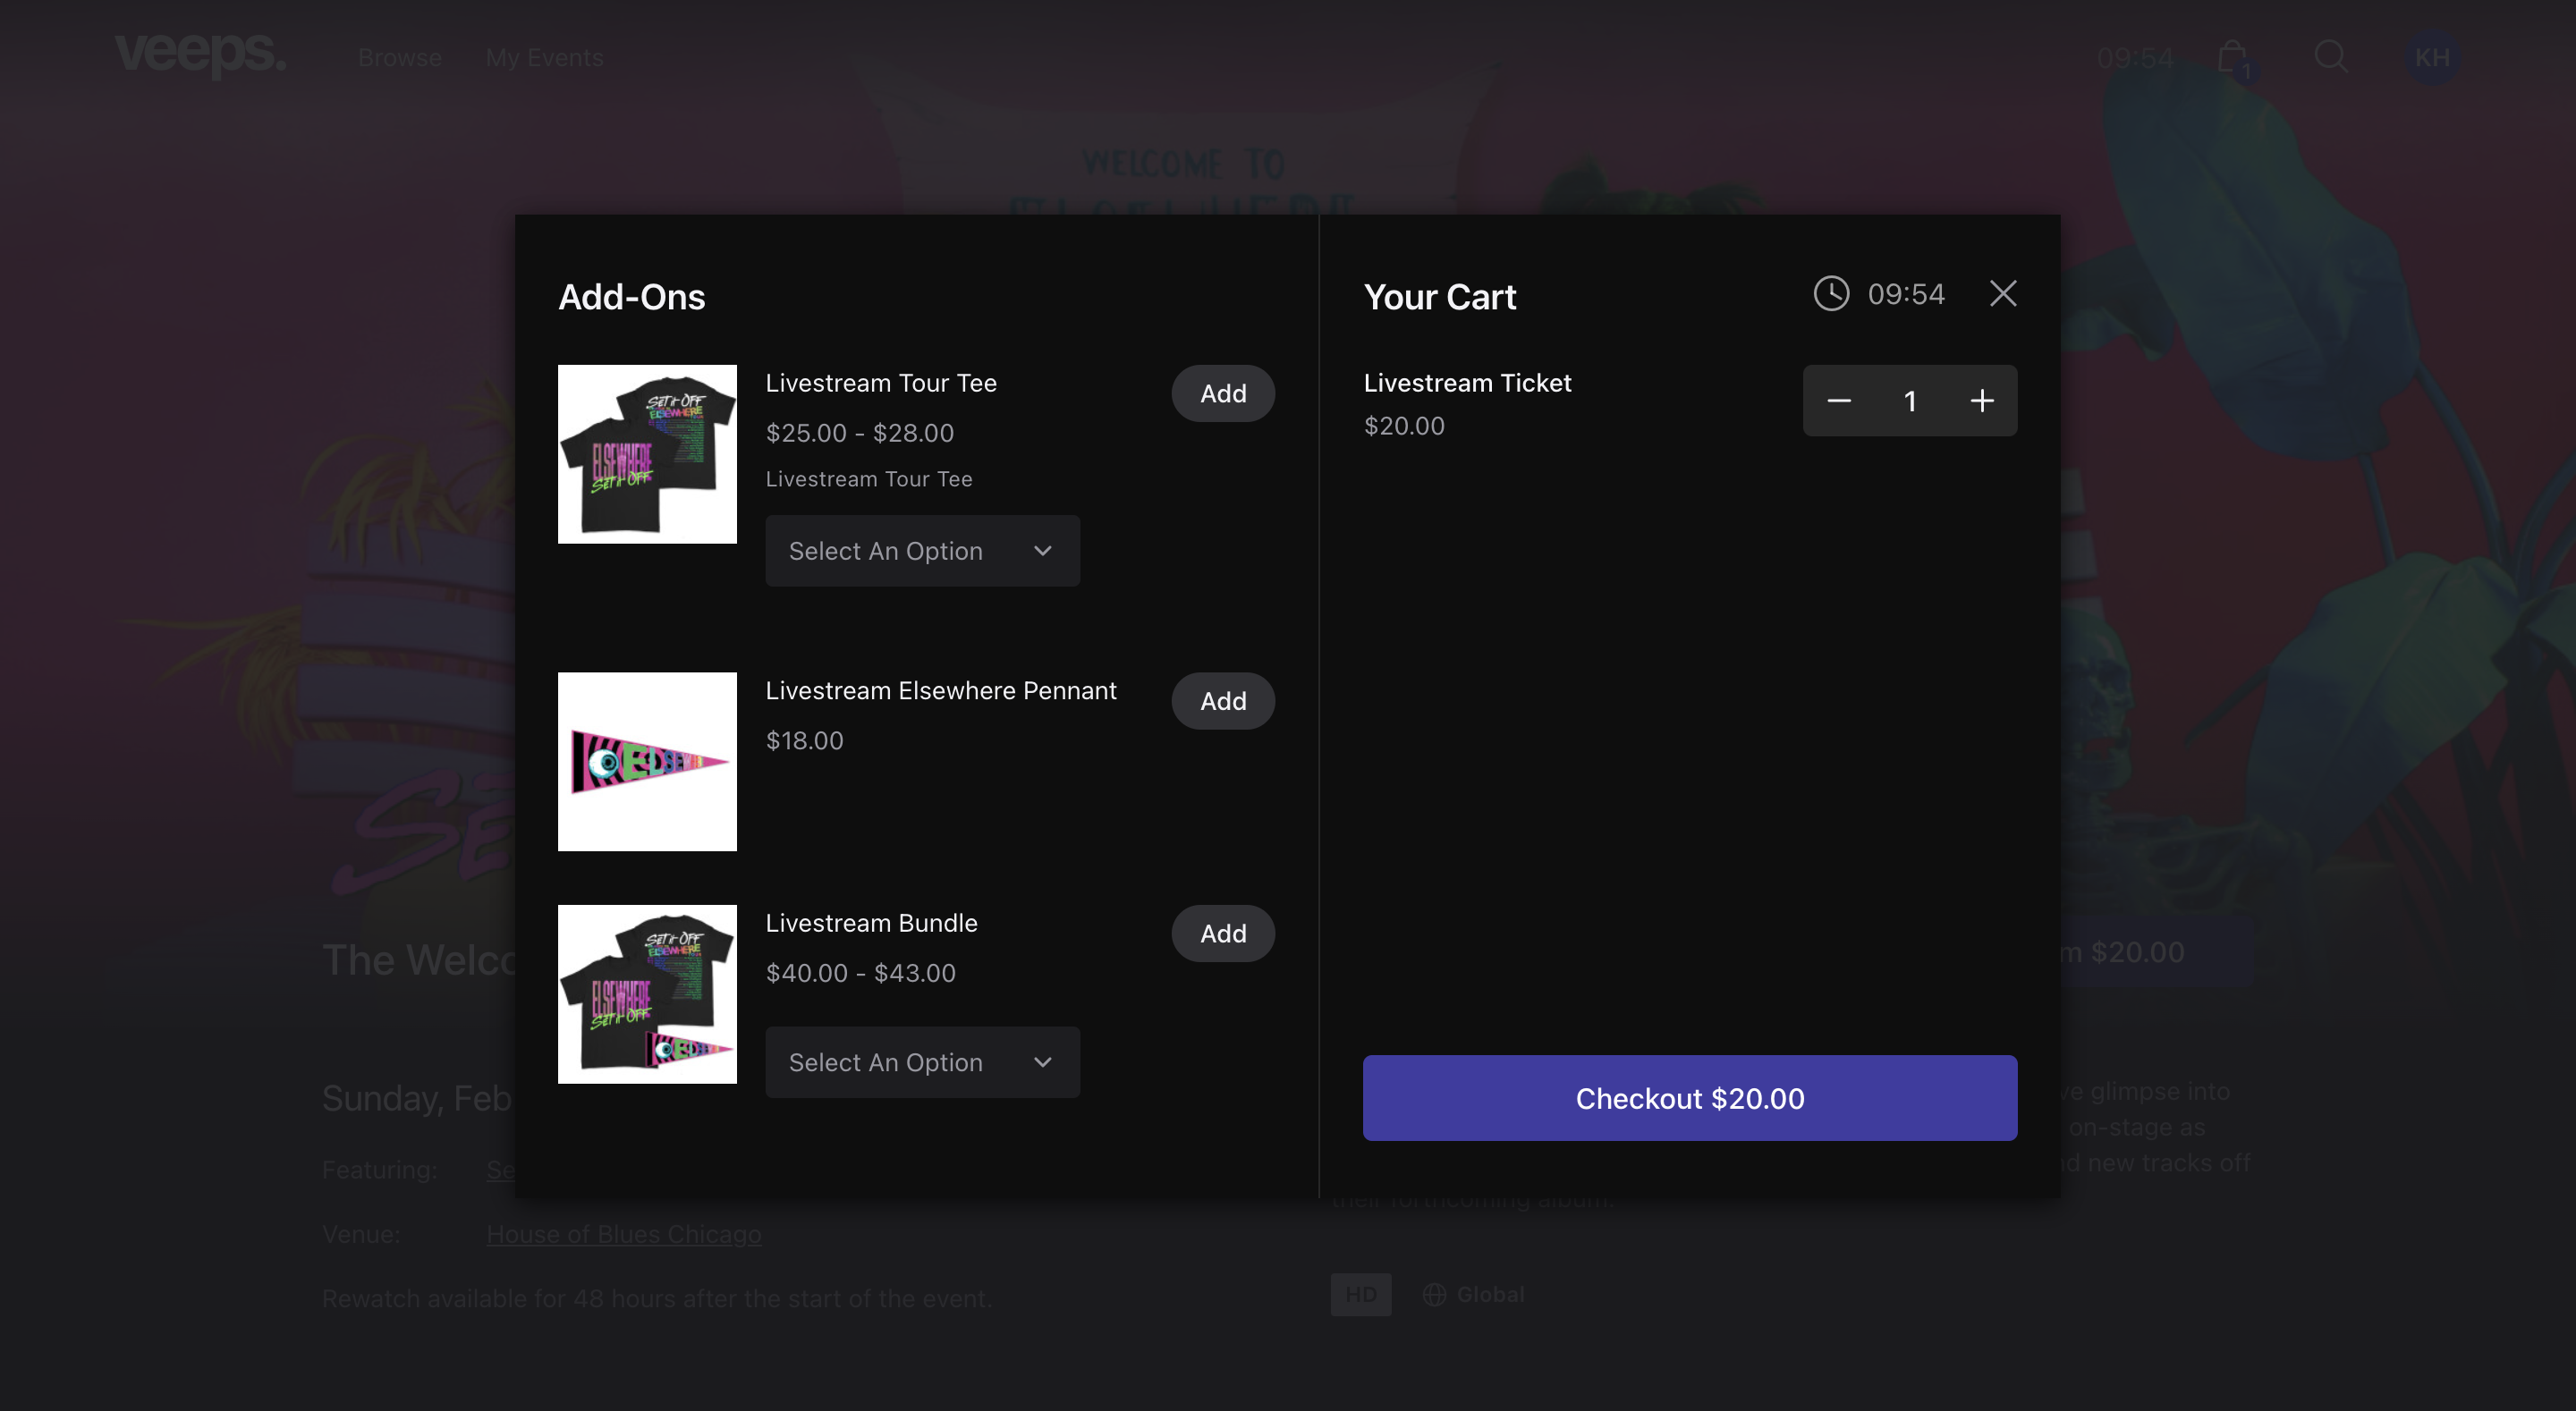Go to My Events in navigation
The width and height of the screenshot is (2576, 1411).
(x=545, y=57)
